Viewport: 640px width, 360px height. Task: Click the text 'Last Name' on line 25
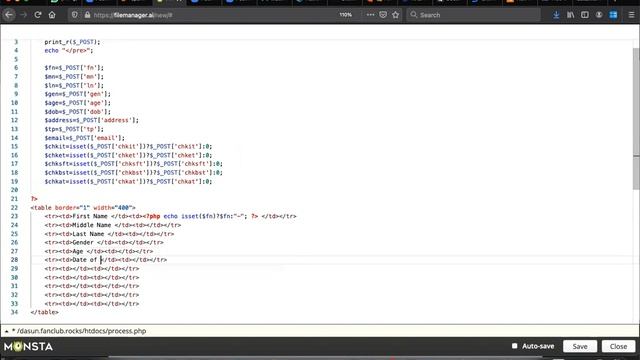pyautogui.click(x=88, y=234)
